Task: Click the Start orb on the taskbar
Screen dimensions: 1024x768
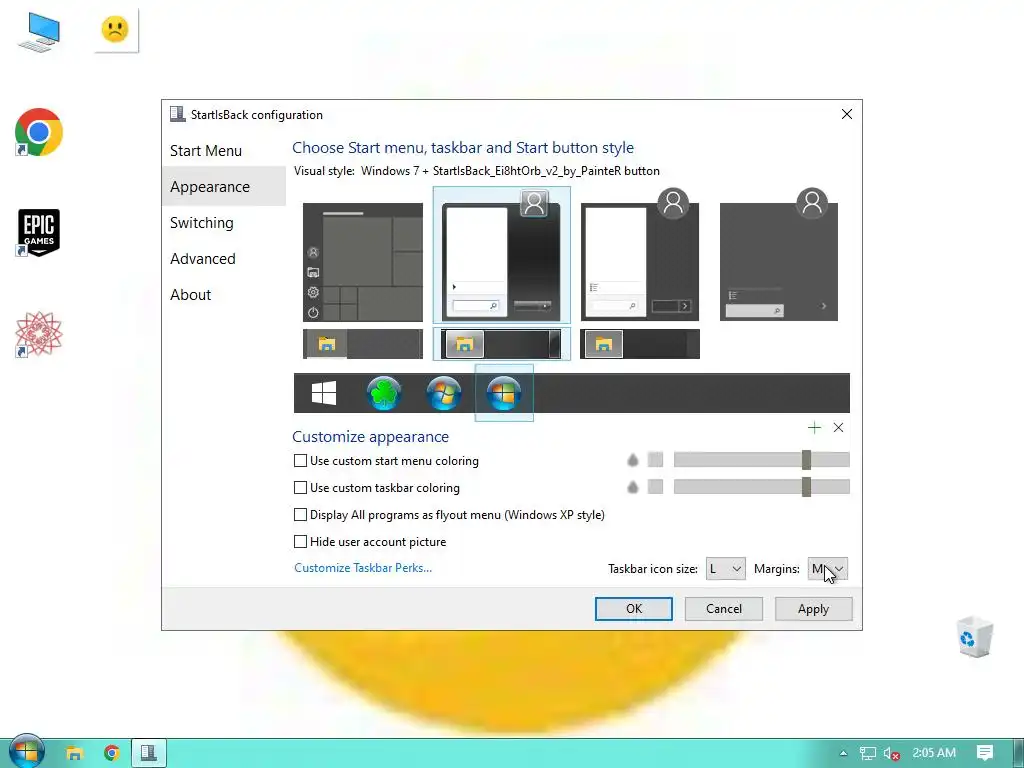Action: tap(26, 752)
